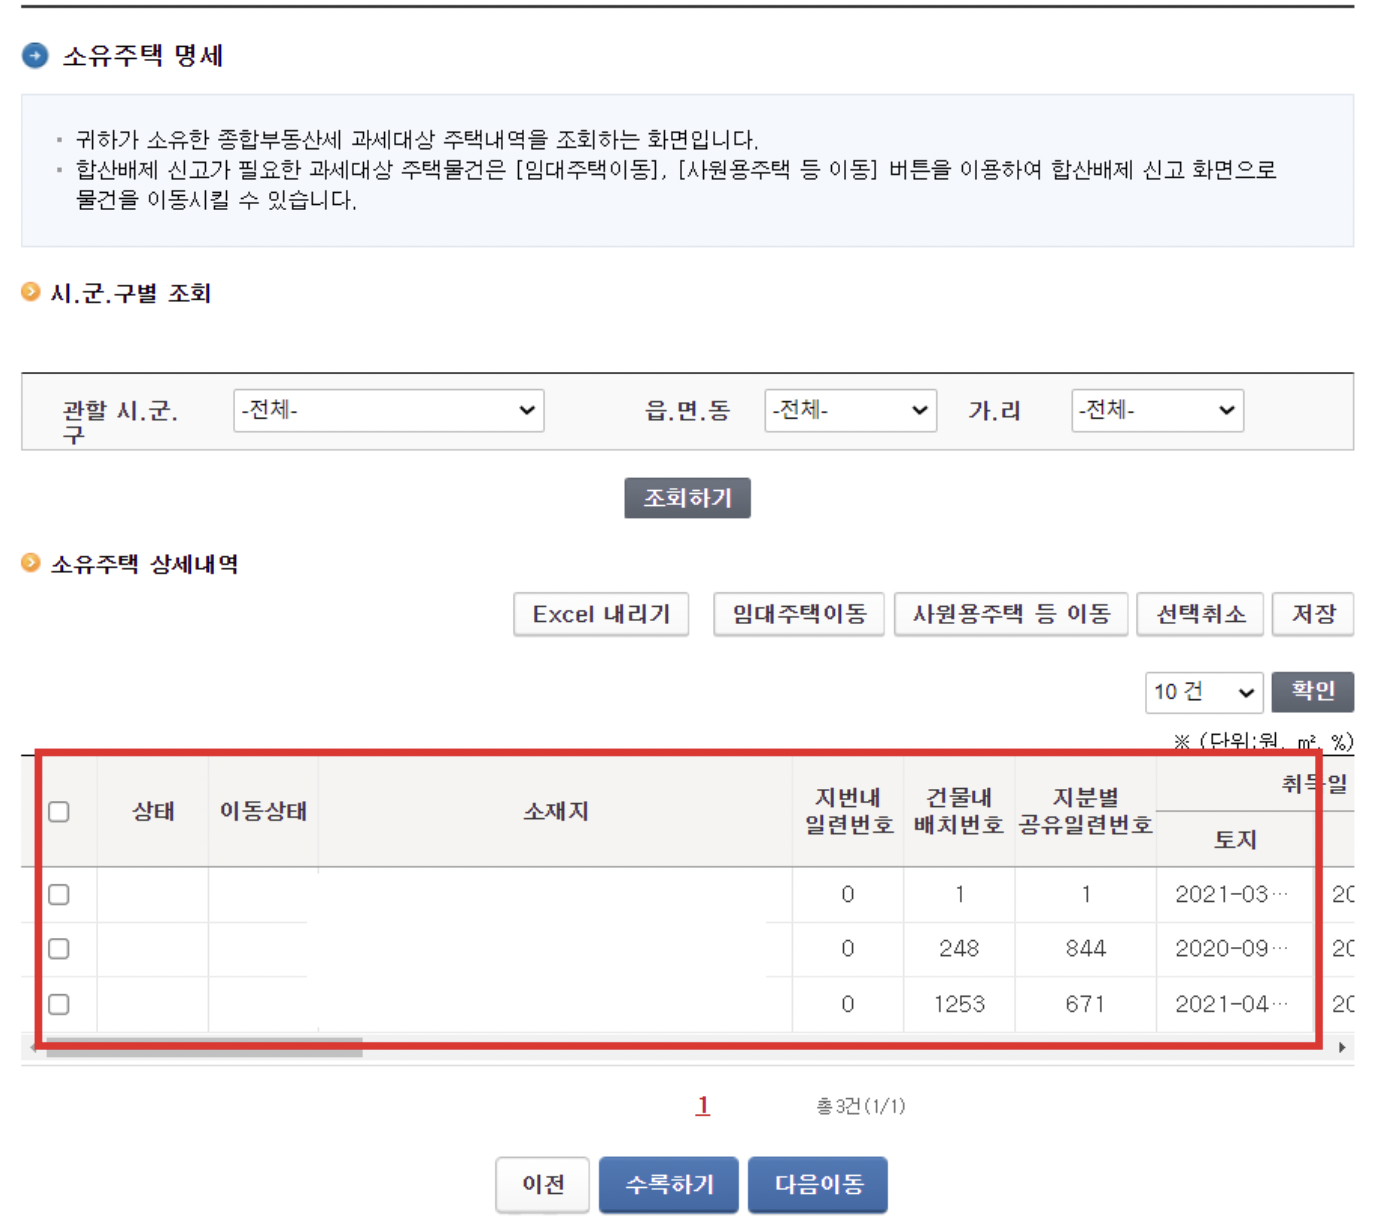Click page number 1 below the table

703,1106
